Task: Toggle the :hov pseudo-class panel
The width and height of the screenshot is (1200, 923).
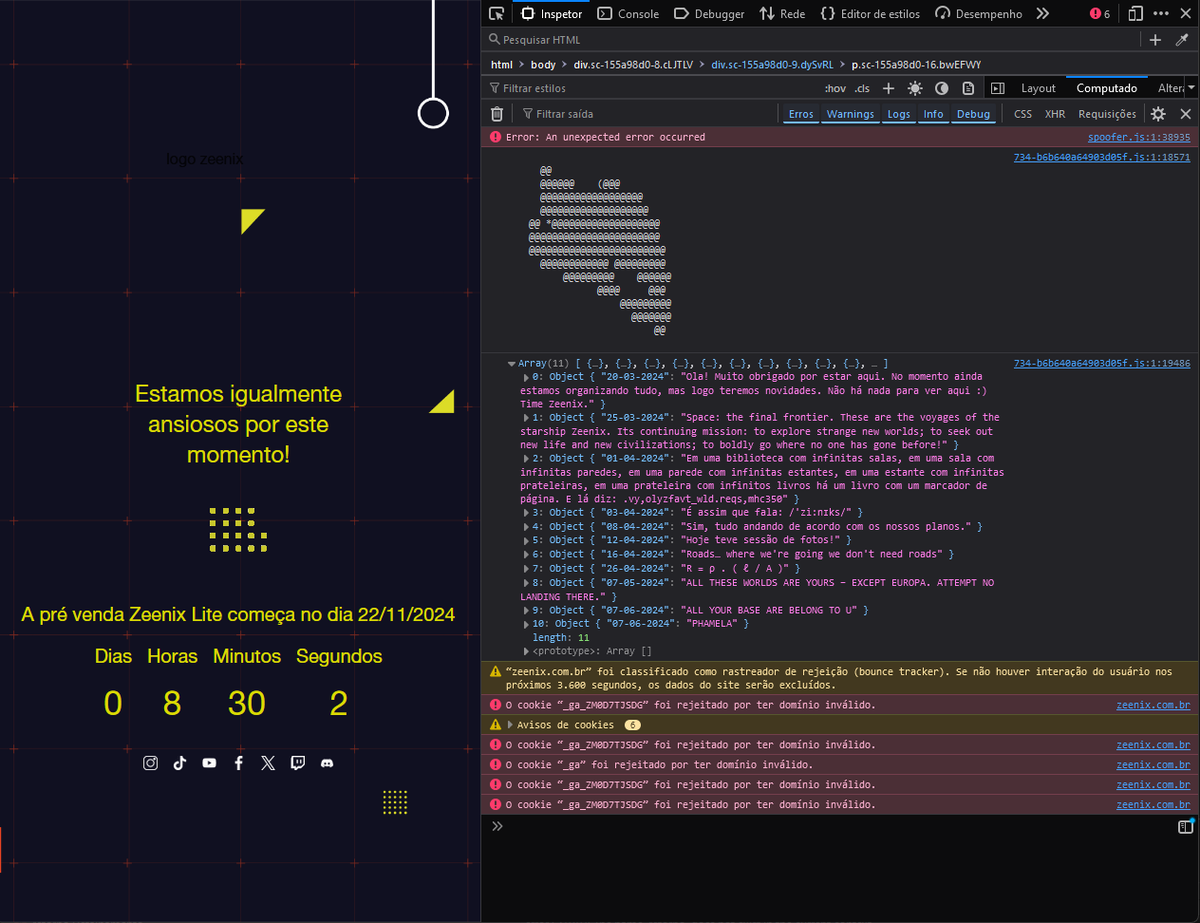Action: click(x=835, y=88)
